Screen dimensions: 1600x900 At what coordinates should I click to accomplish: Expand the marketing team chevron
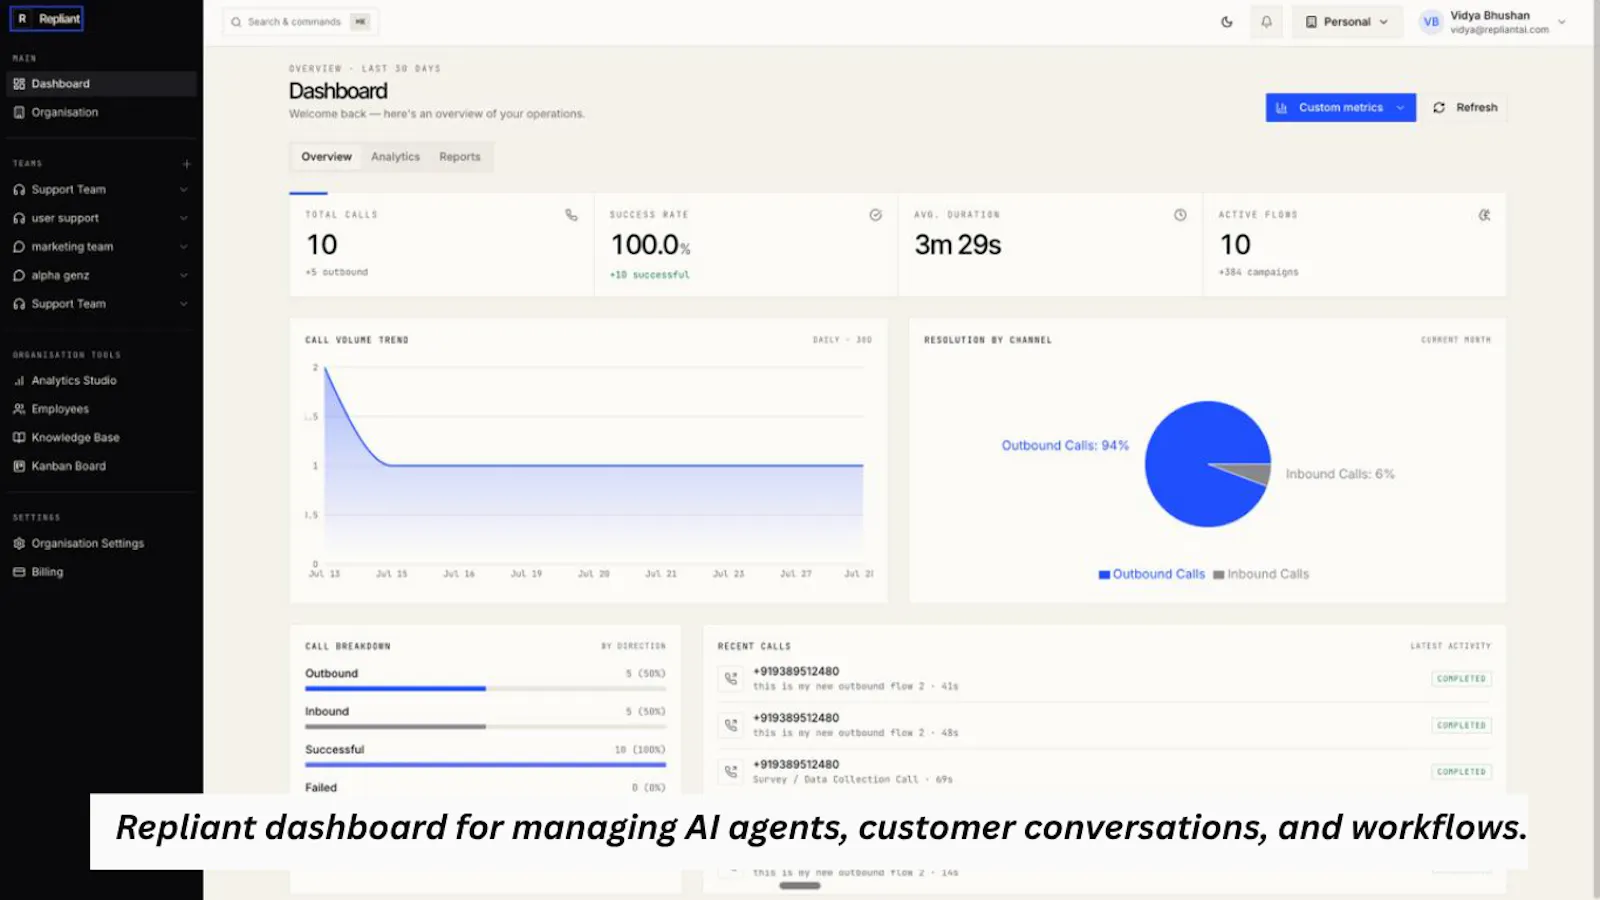point(184,247)
